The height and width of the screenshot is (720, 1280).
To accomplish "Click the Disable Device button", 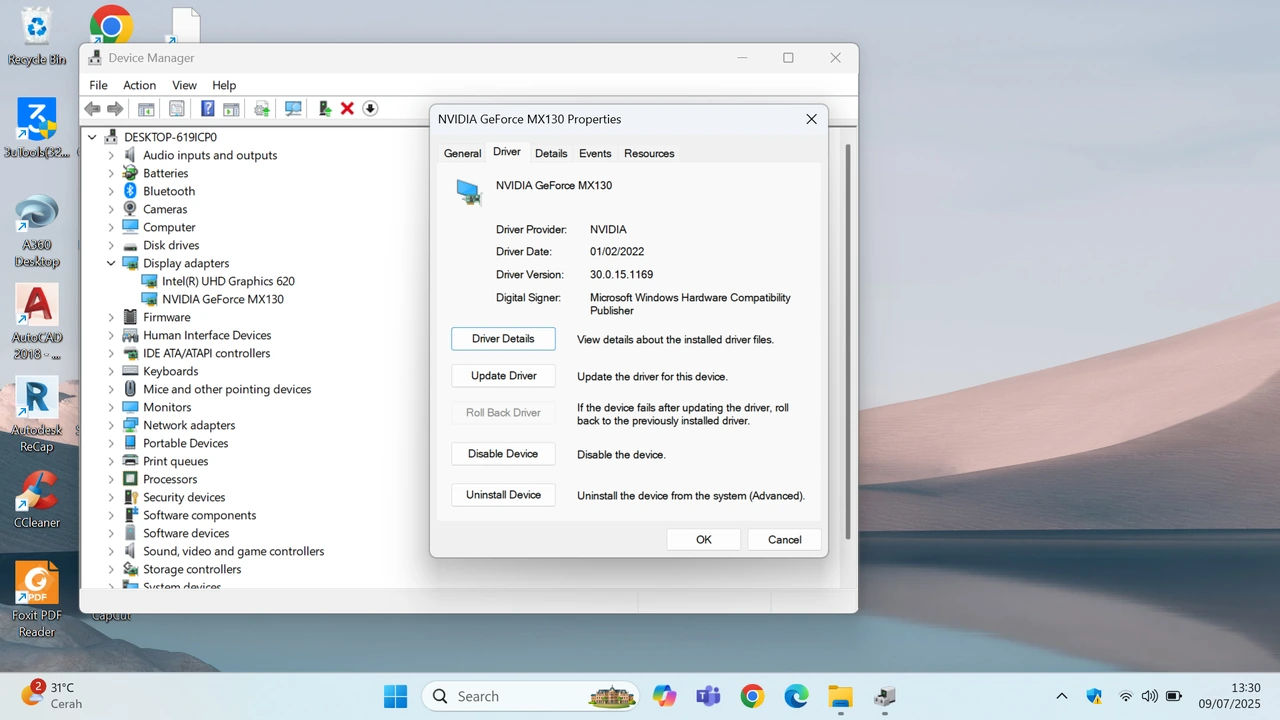I will click(503, 454).
